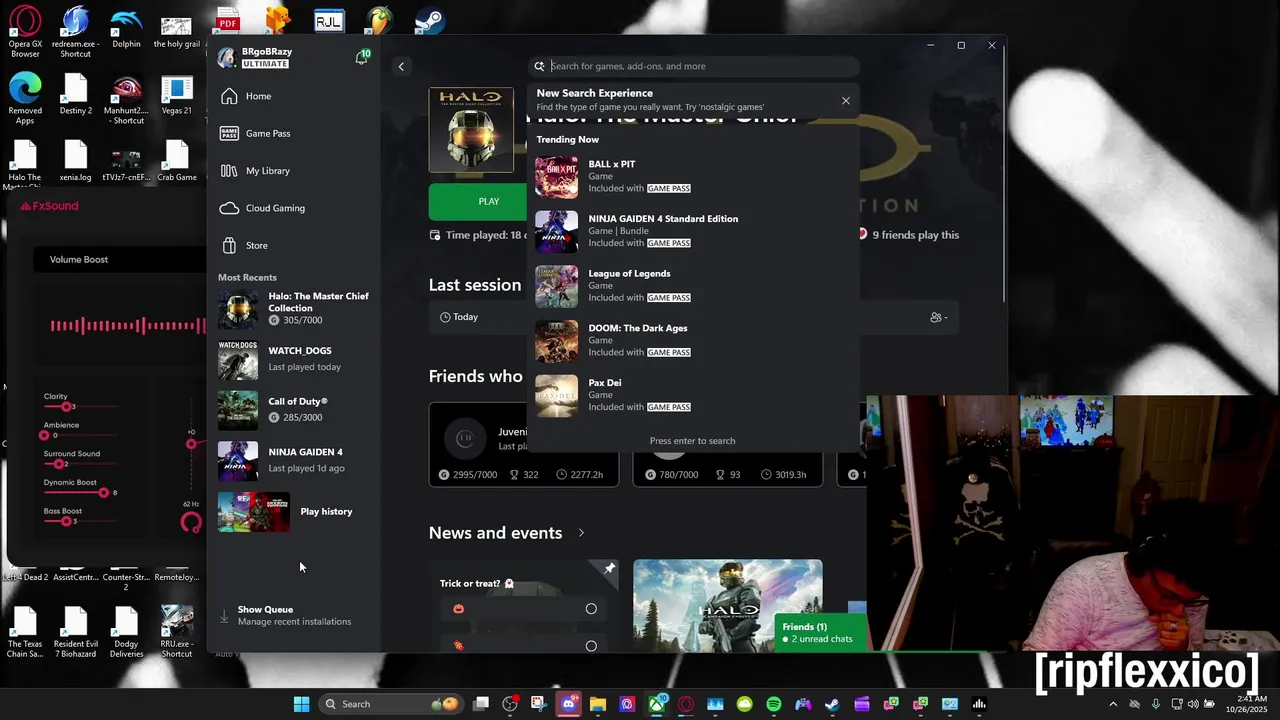Select DOOM: The Dark Ages result
The width and height of the screenshot is (1280, 720).
(x=692, y=341)
